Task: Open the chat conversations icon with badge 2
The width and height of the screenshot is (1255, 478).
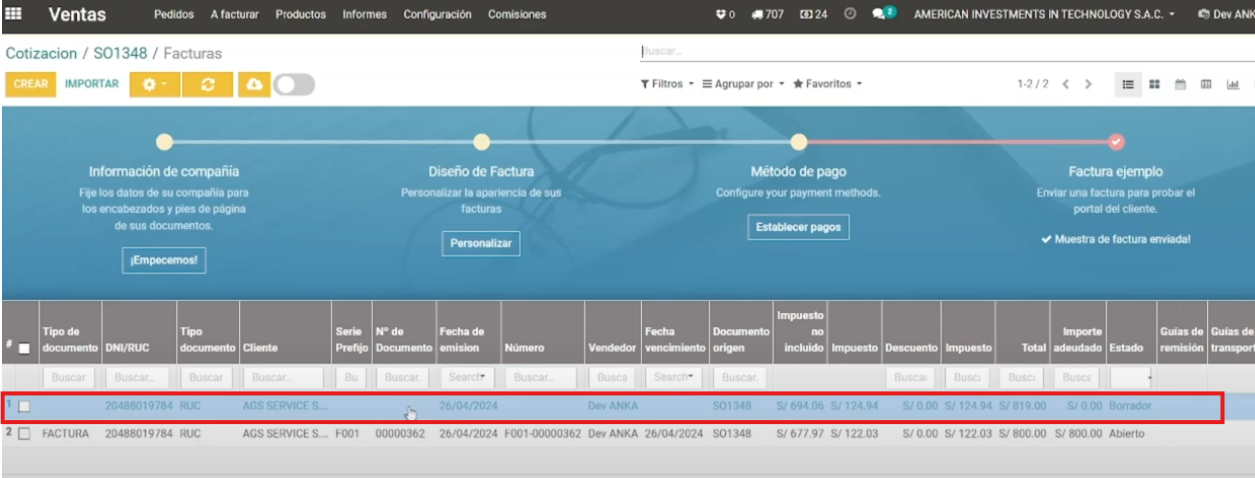Action: click(x=882, y=15)
